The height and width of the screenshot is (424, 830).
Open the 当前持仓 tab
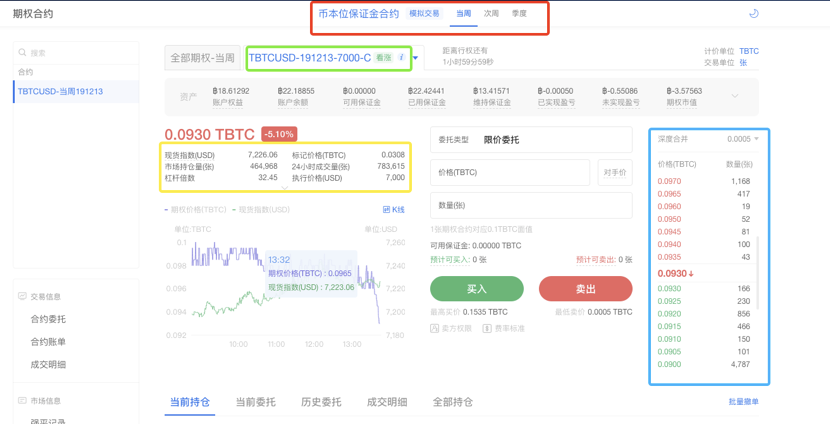(x=190, y=402)
